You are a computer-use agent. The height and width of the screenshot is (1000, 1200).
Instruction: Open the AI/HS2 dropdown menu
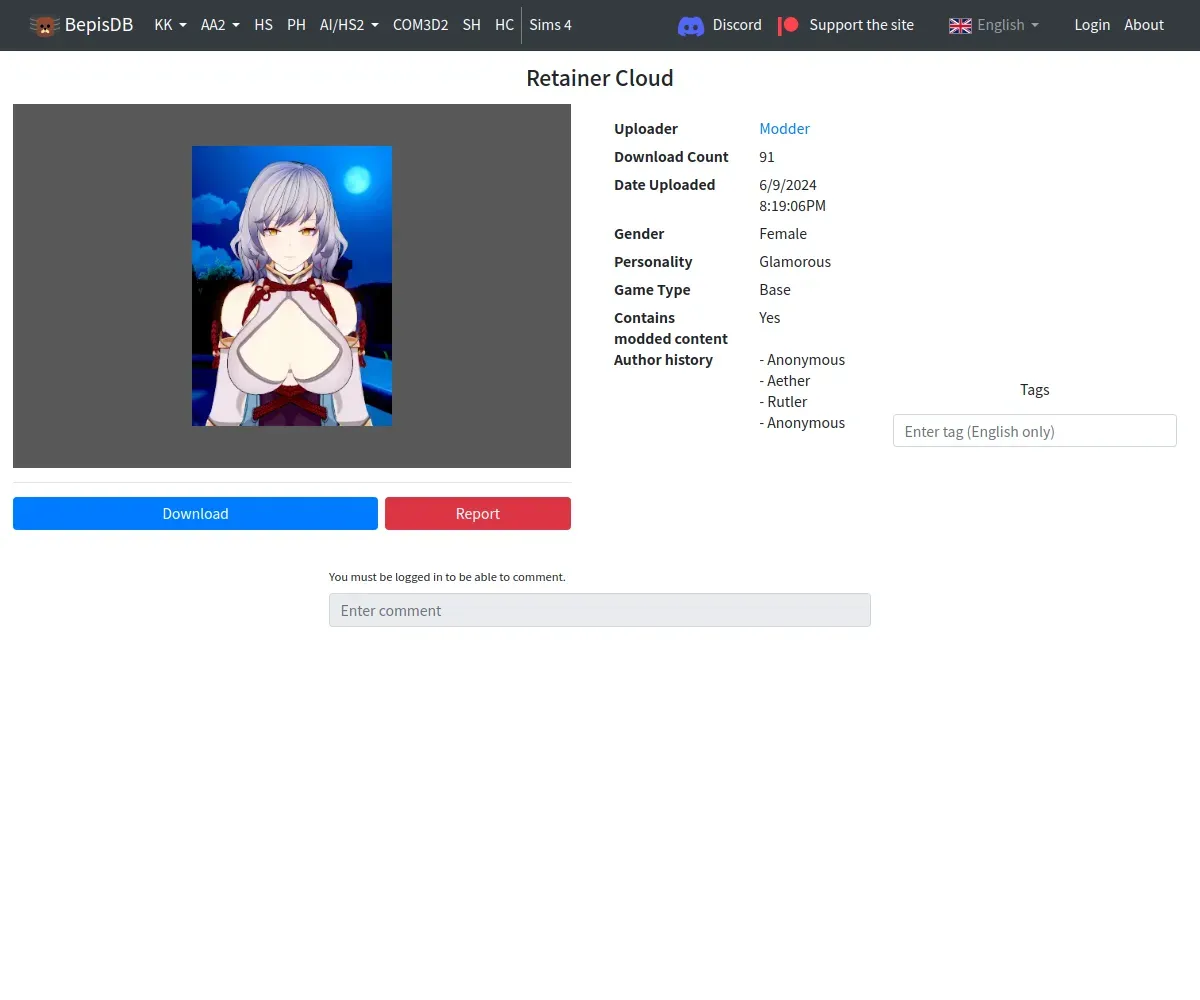(349, 25)
